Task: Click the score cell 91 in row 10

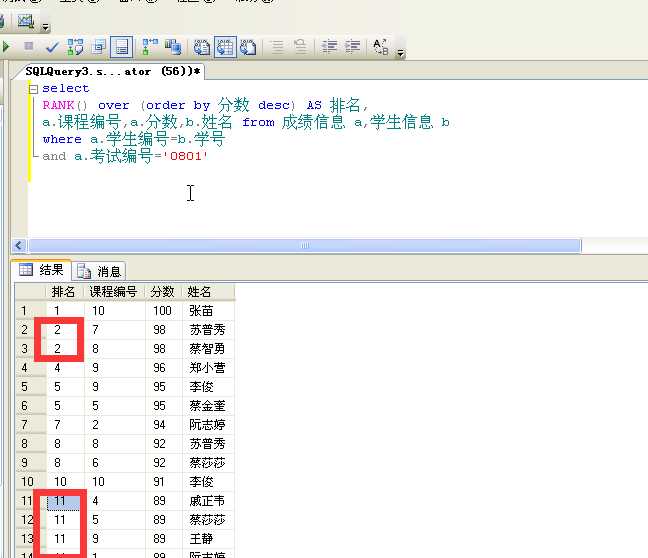Action: click(x=164, y=482)
